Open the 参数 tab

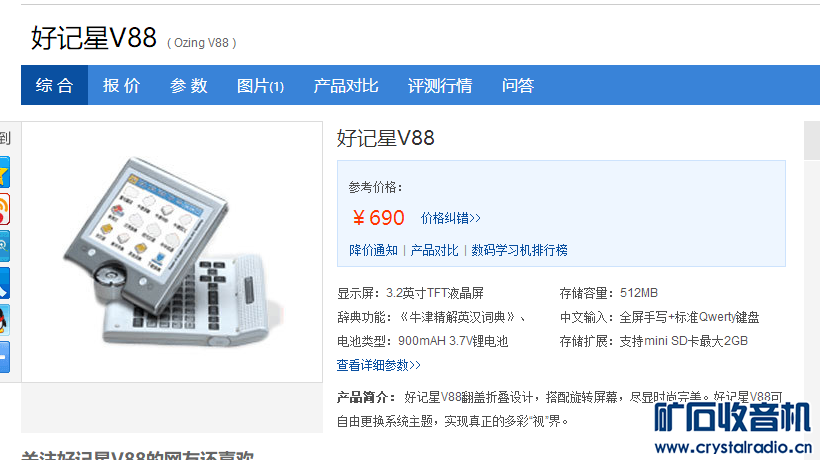click(x=188, y=85)
